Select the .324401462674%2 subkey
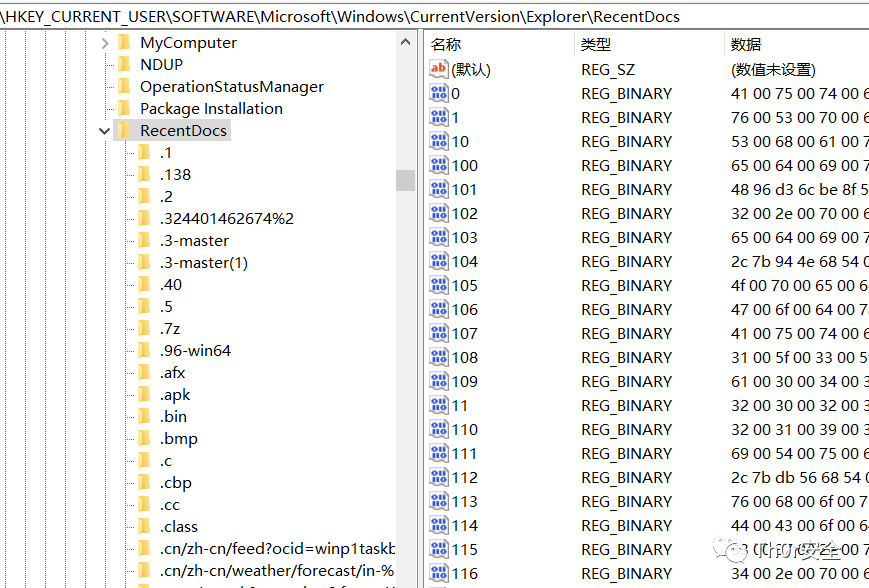This screenshot has width=869, height=588. (x=227, y=219)
